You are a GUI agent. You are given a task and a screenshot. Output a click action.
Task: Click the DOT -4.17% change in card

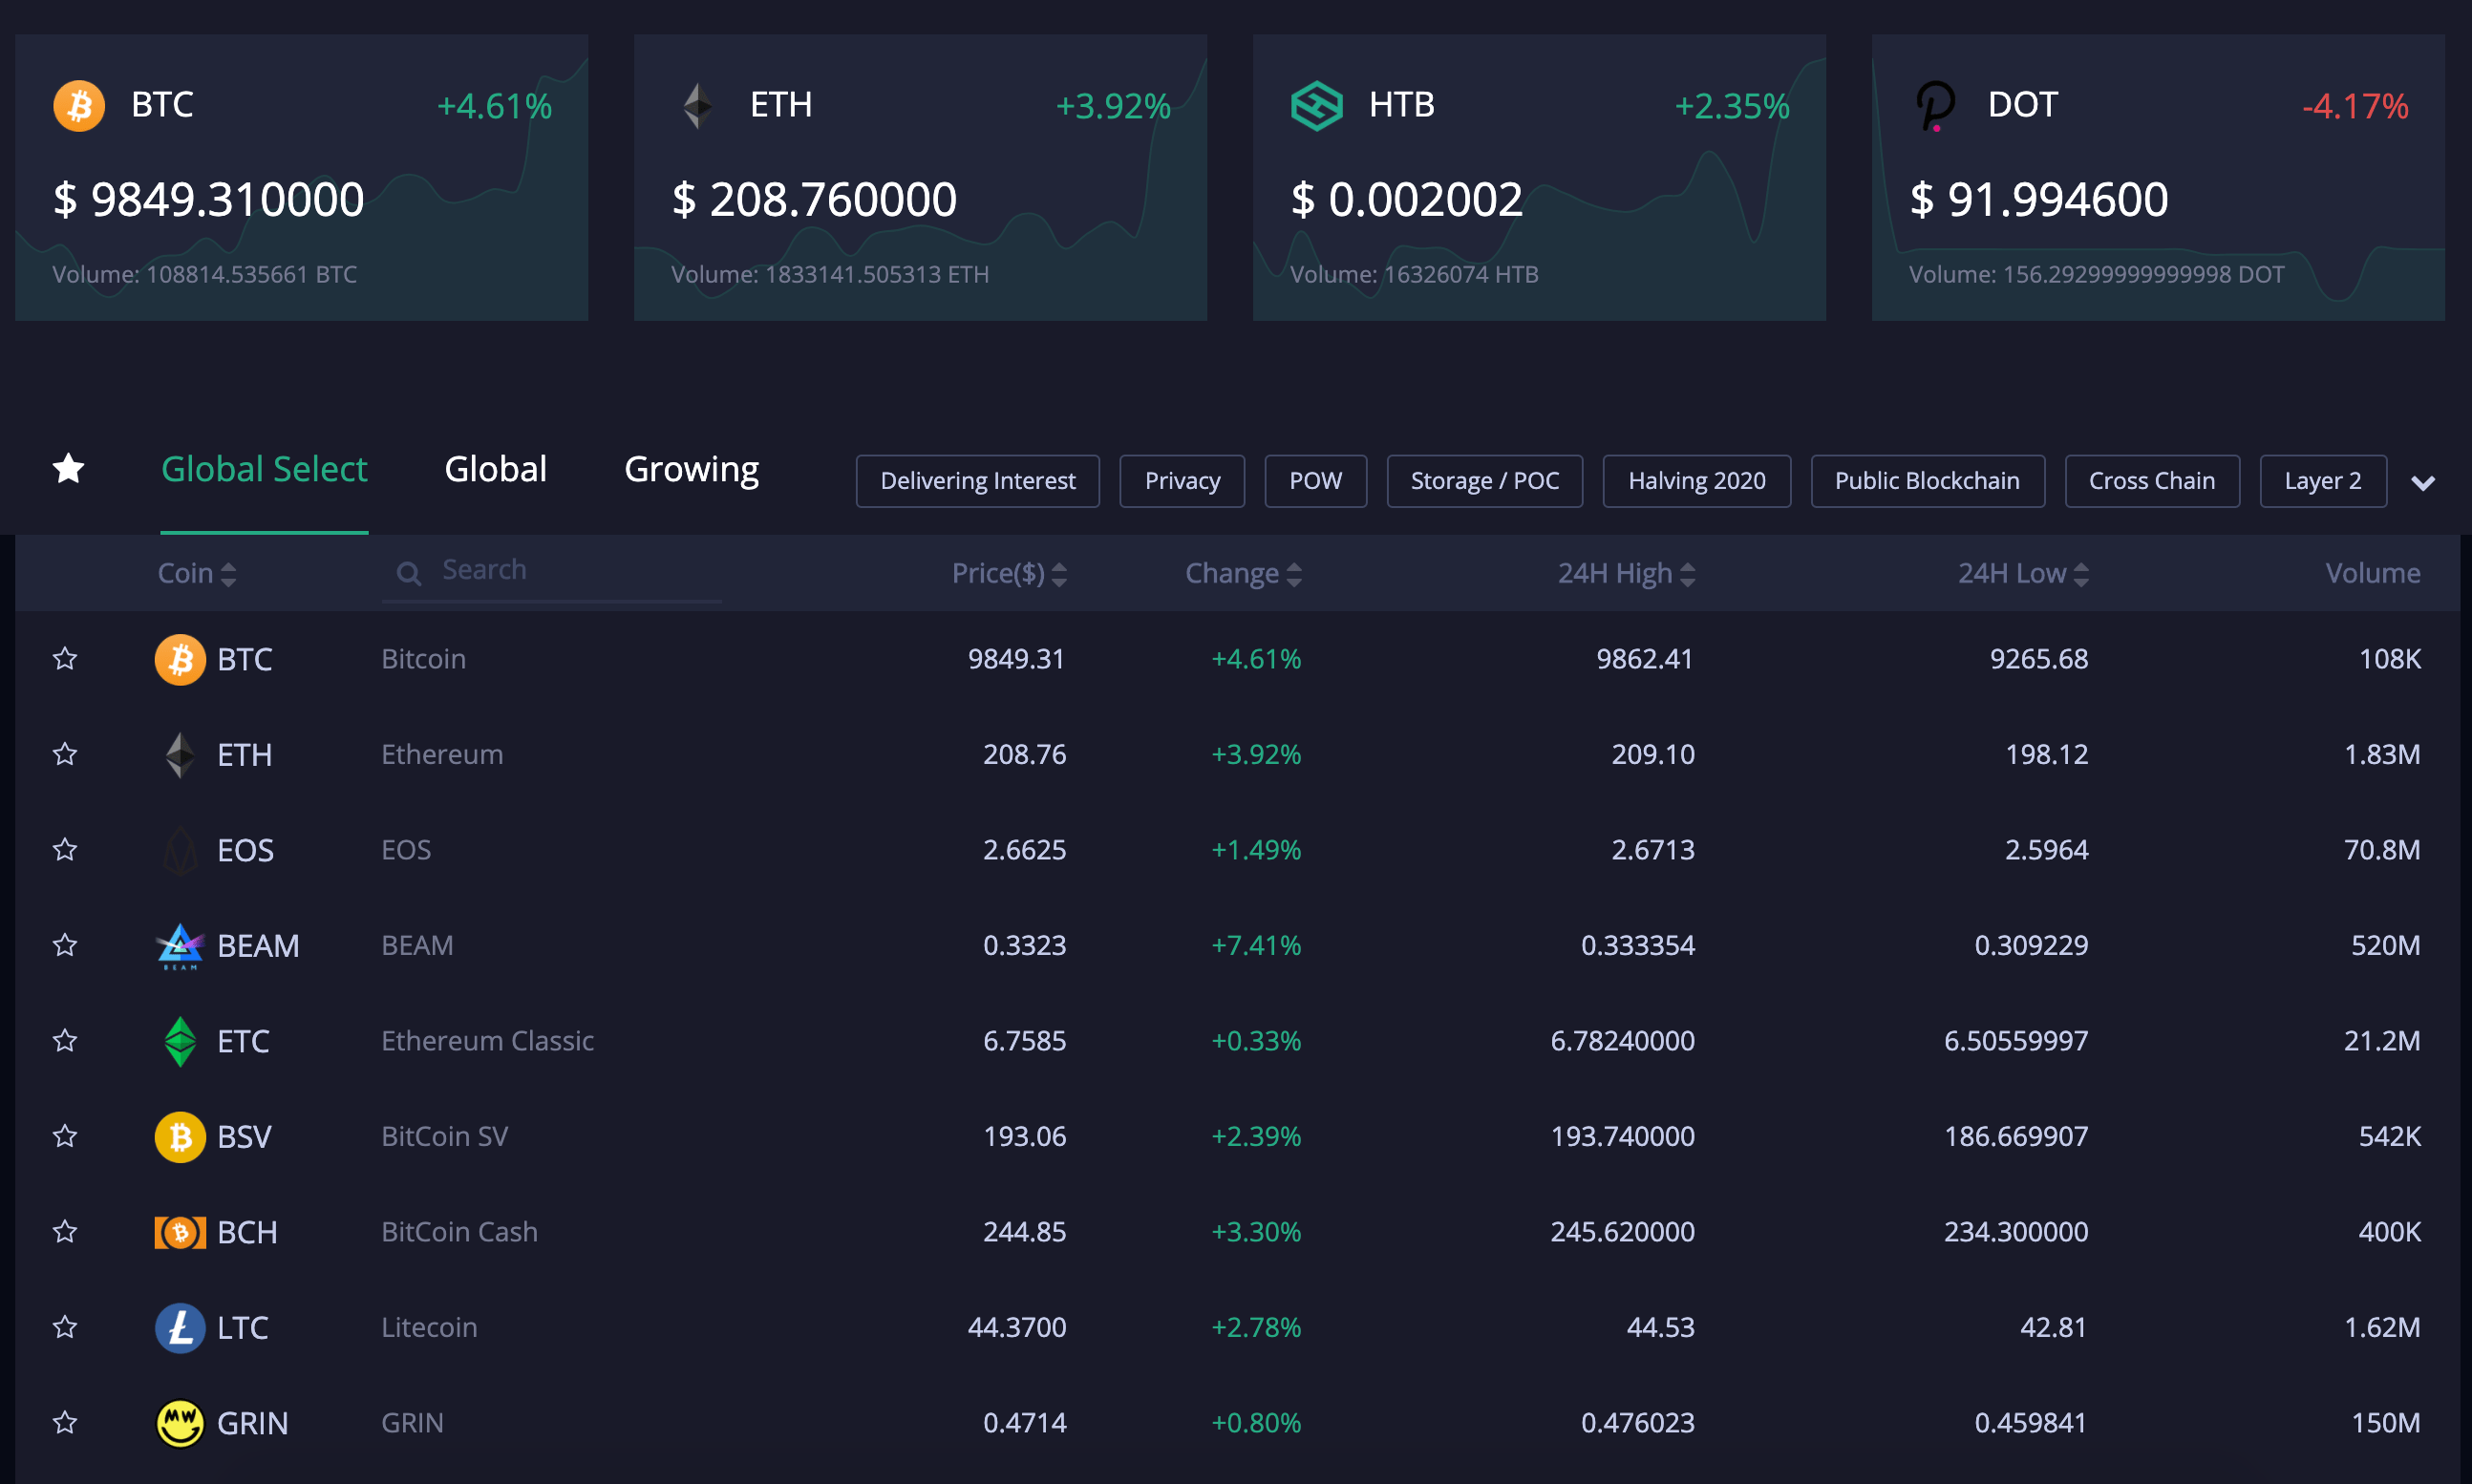click(x=2355, y=106)
